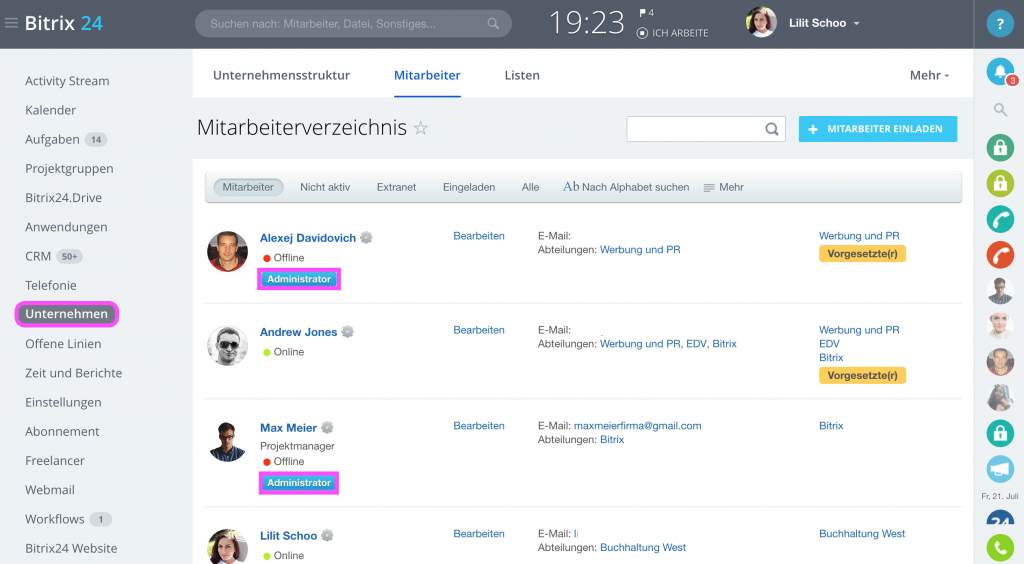Click the first contact avatar in right sidebar
The image size is (1024, 564).
(x=1000, y=291)
